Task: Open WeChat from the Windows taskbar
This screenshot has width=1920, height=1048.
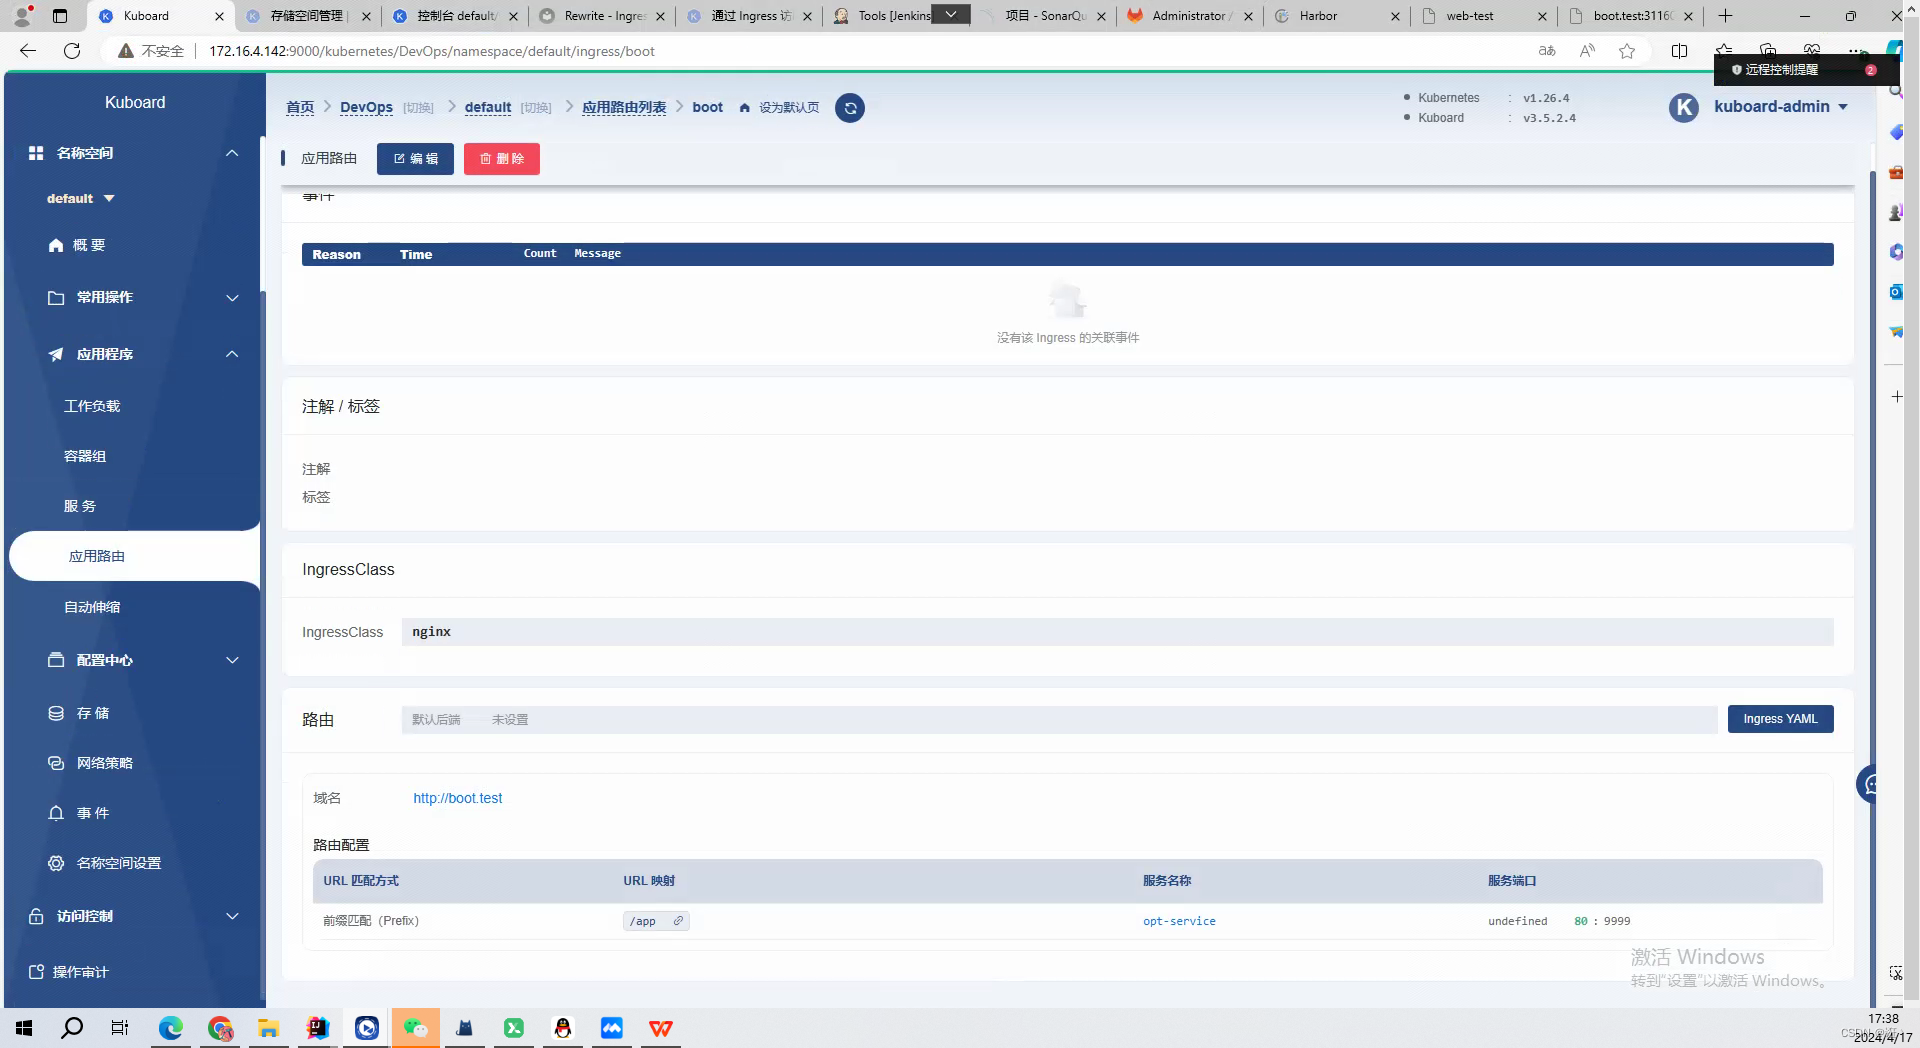Action: tap(414, 1027)
